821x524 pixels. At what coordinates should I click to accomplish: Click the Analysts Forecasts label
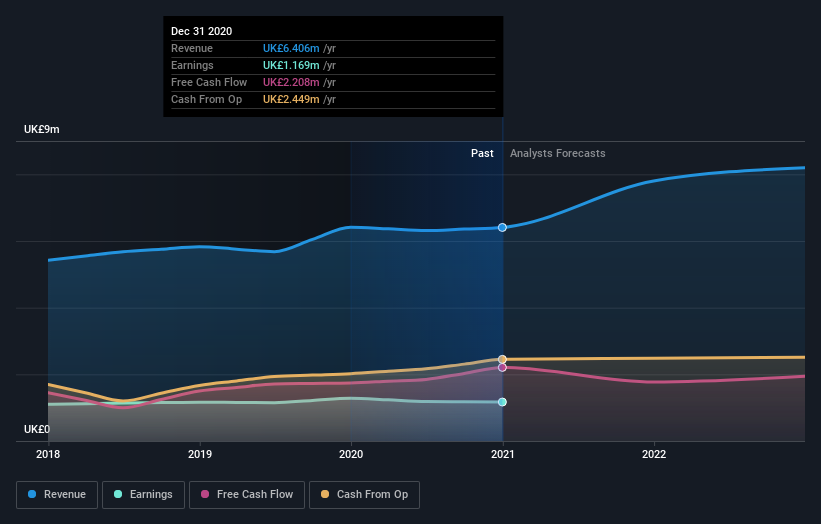[x=558, y=153]
